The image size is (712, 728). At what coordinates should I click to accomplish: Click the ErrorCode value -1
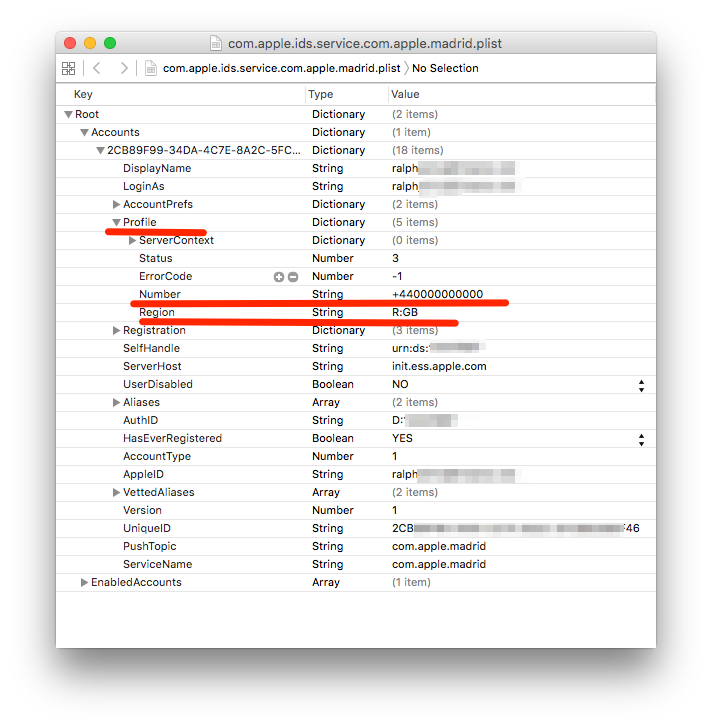click(x=397, y=276)
